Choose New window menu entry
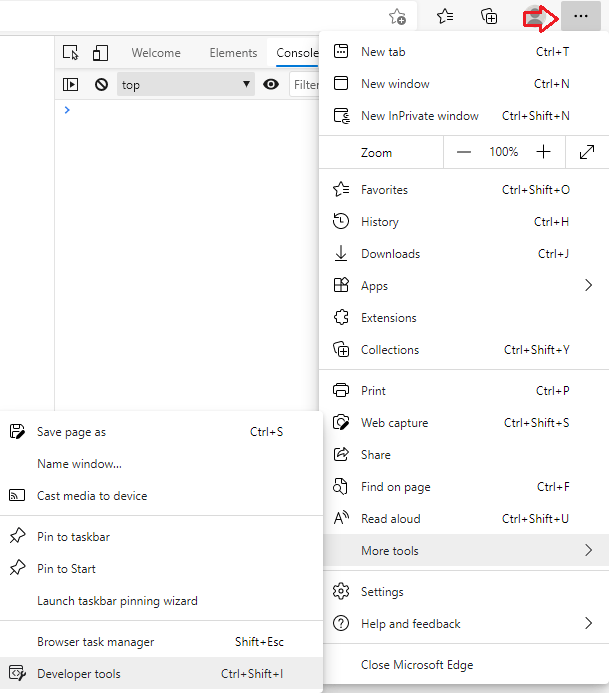 coord(464,84)
